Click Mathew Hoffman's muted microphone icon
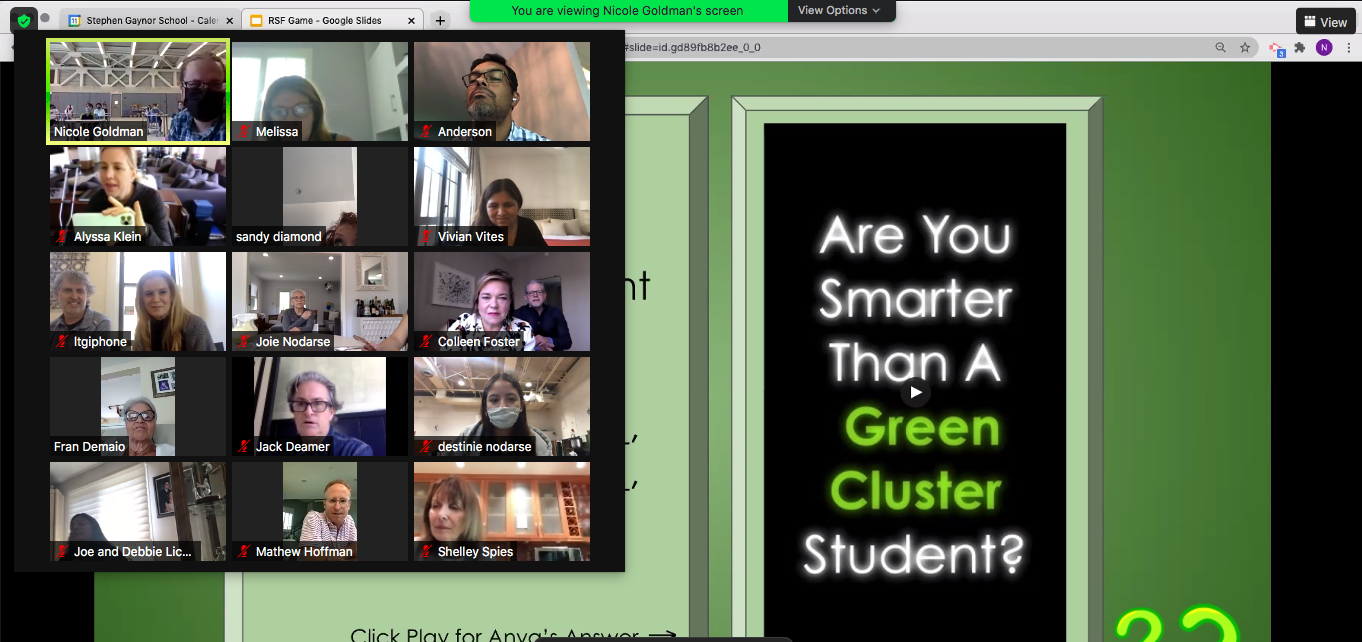 pyautogui.click(x=244, y=552)
